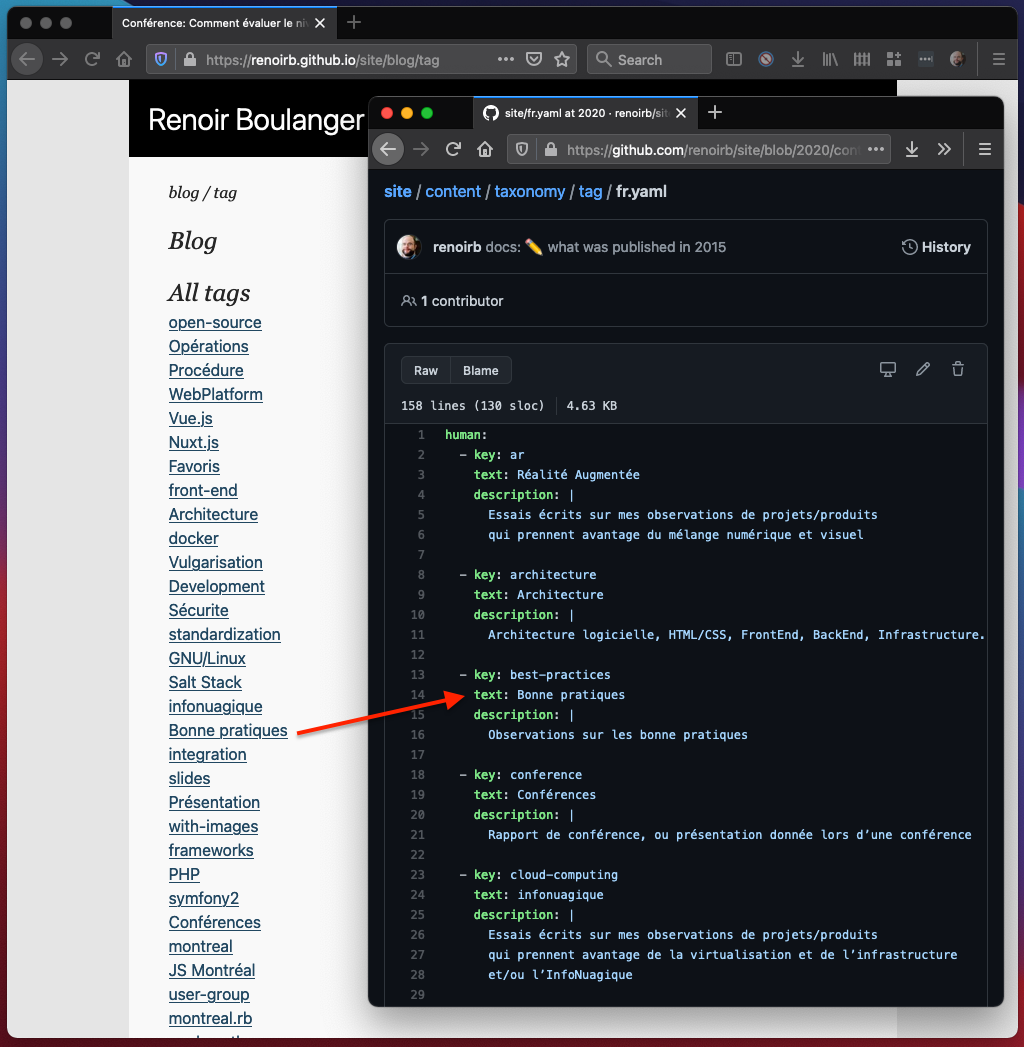Open Library icon in back Firefox window
This screenshot has width=1024, height=1047.
830,59
